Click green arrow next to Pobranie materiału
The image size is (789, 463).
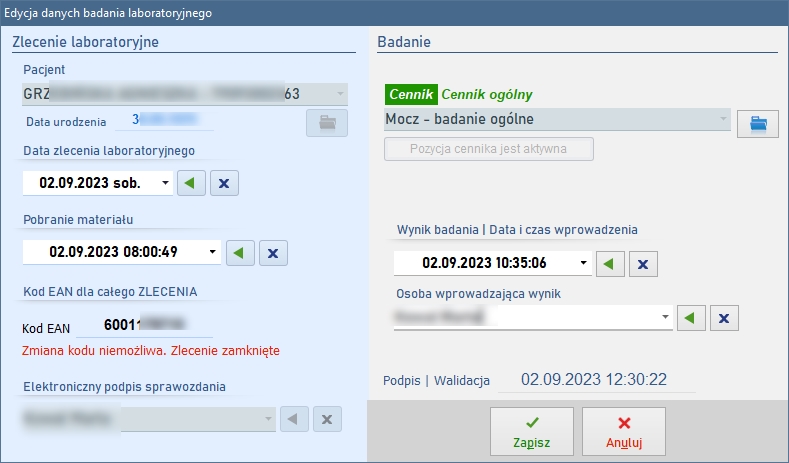point(241,252)
